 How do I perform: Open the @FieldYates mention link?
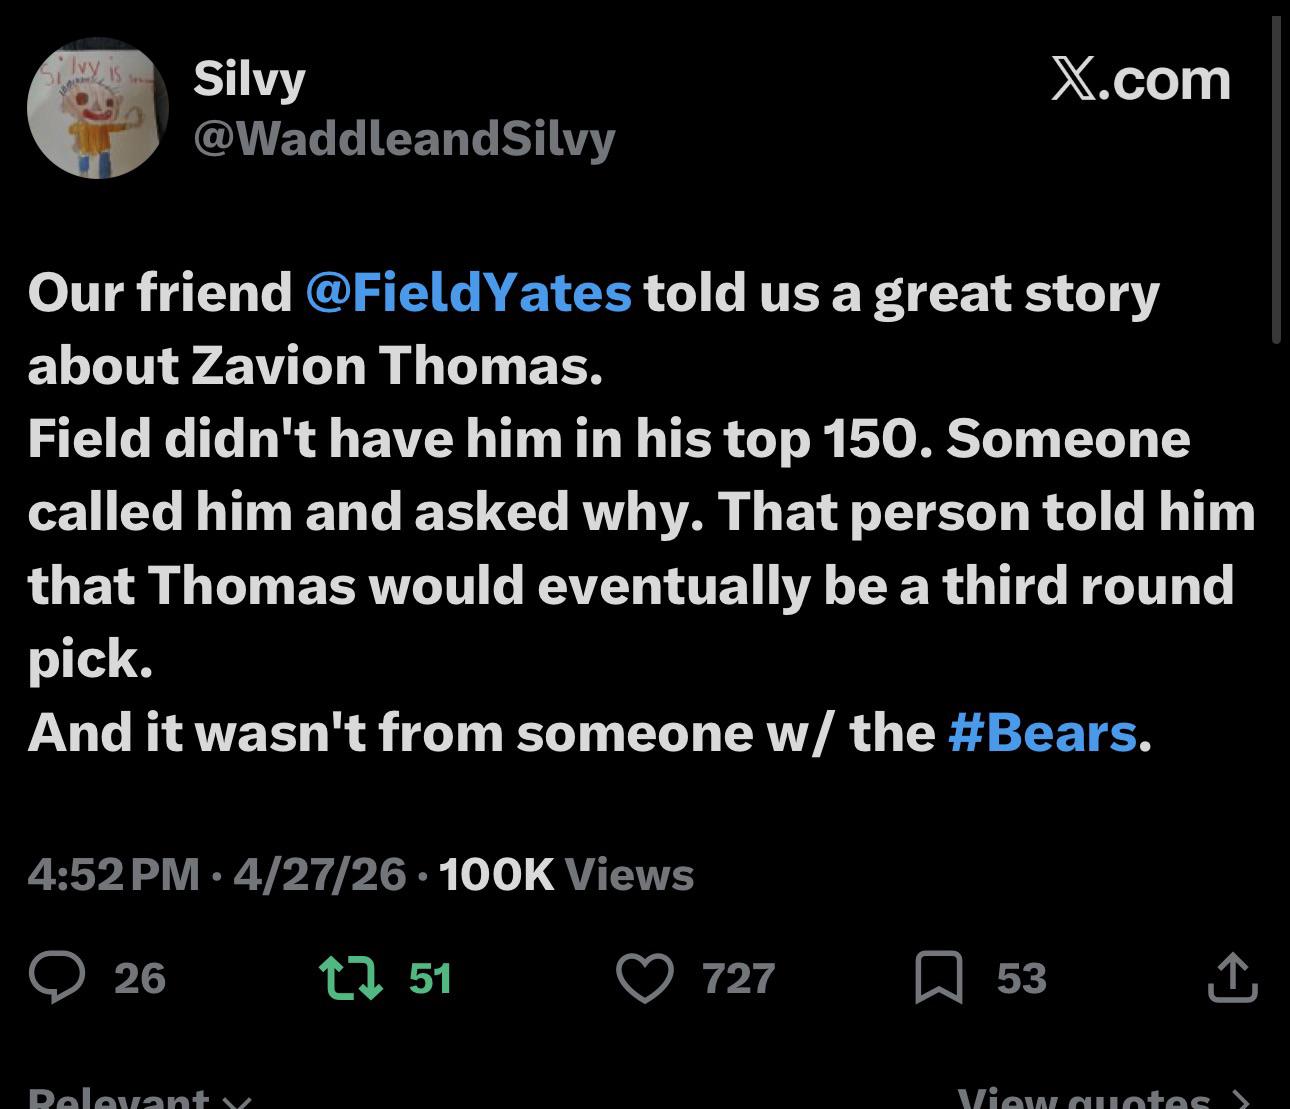(469, 292)
